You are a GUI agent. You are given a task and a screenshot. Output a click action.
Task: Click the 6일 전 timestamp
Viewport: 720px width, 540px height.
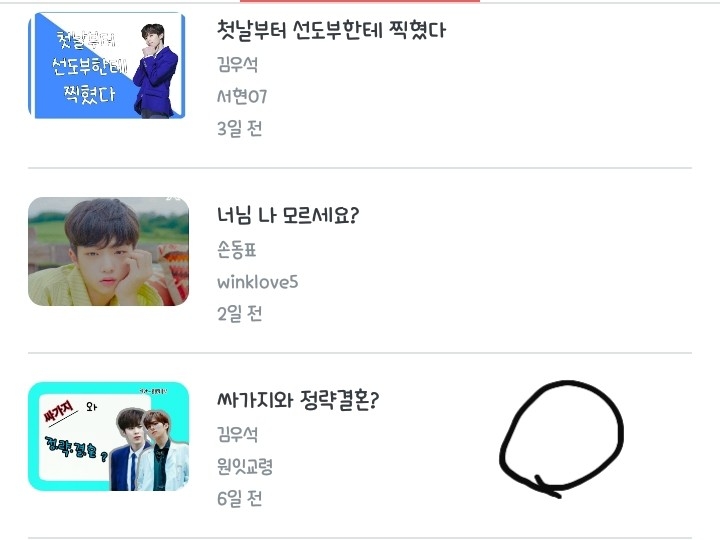(239, 498)
